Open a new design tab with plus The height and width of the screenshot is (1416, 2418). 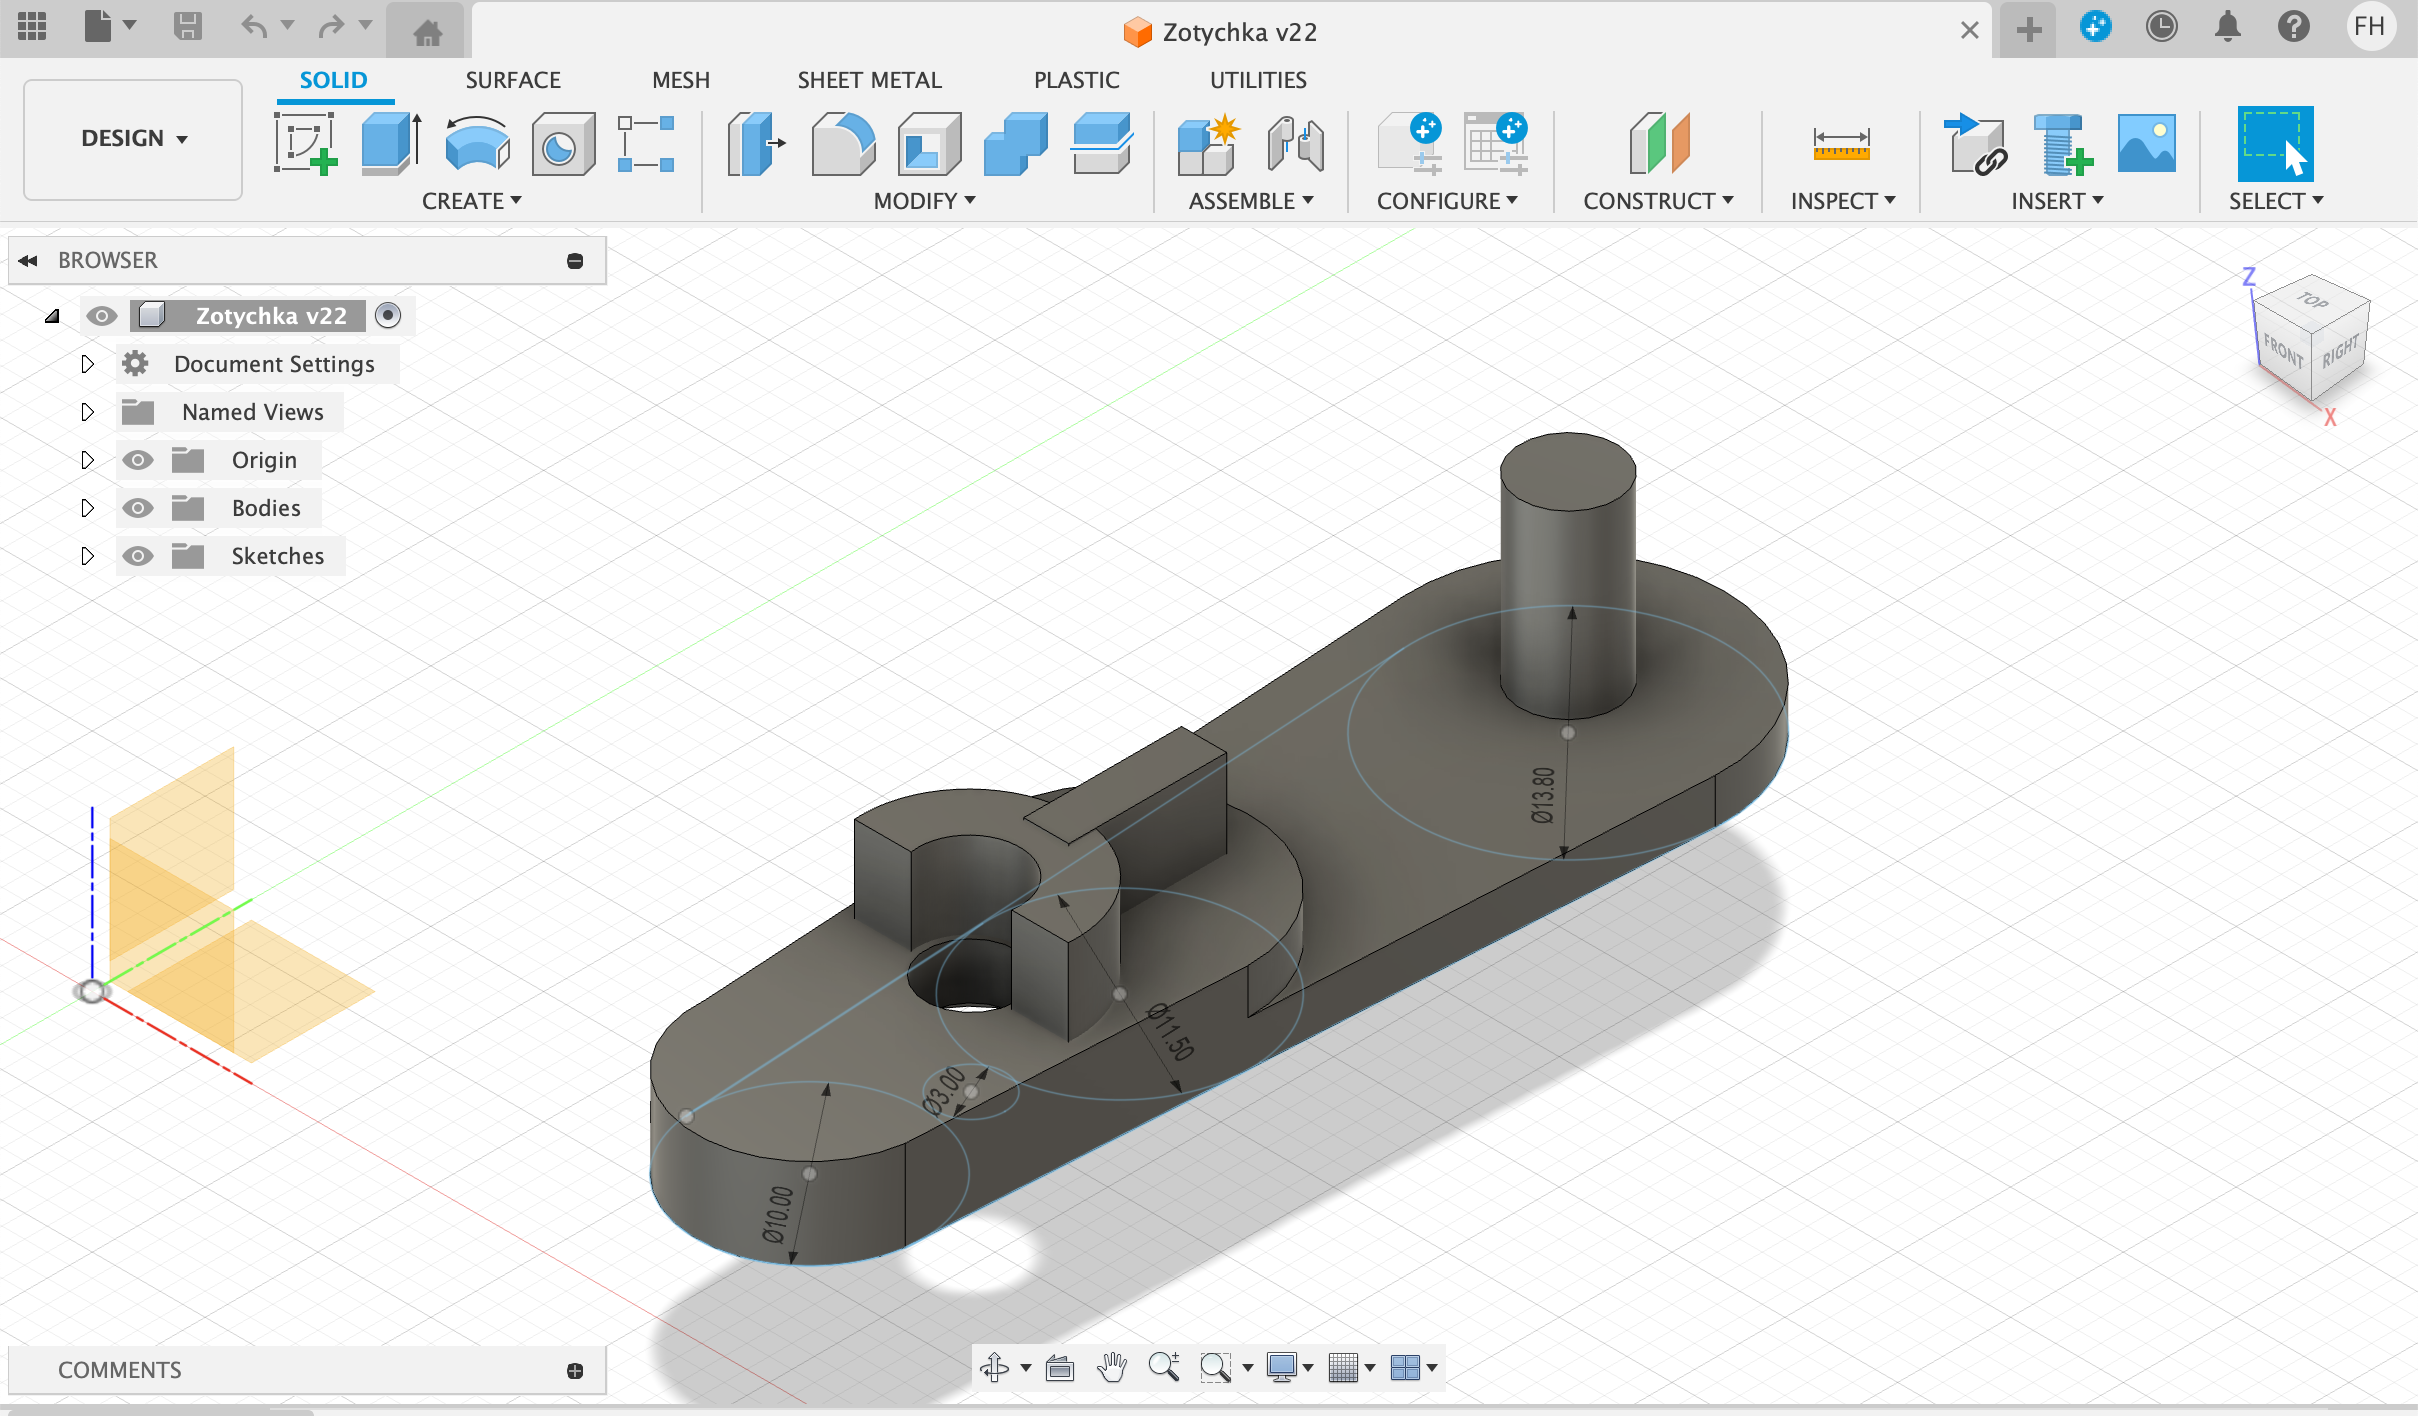tap(2029, 30)
